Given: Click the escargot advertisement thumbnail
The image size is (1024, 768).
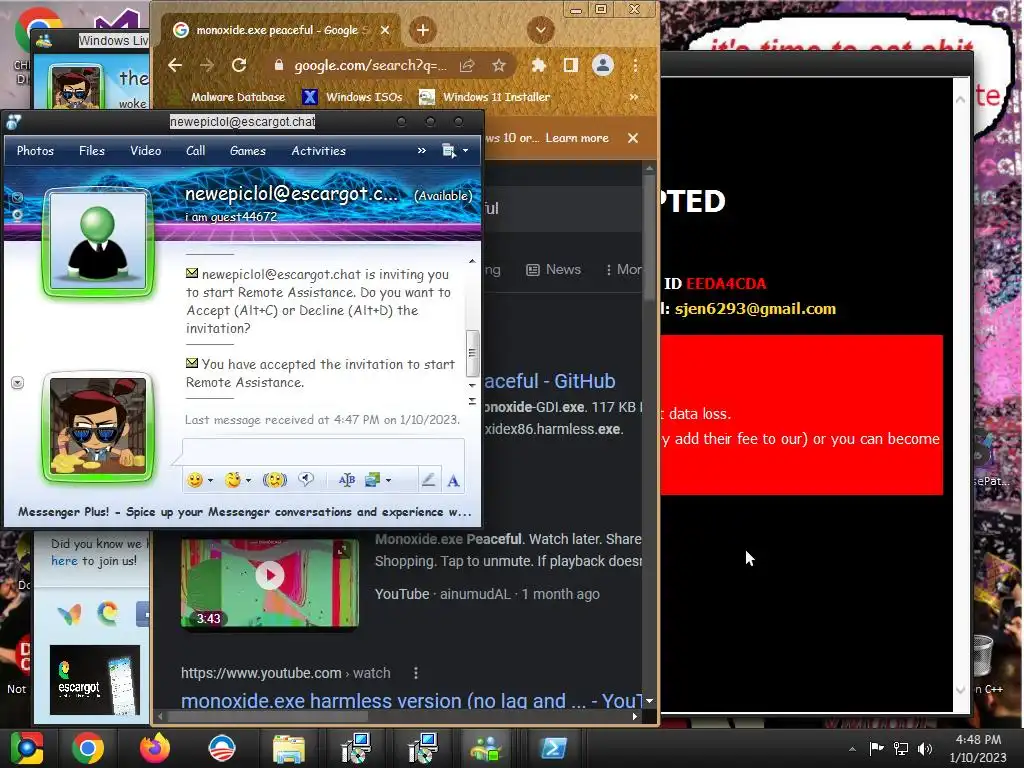Looking at the screenshot, I should [x=95, y=680].
